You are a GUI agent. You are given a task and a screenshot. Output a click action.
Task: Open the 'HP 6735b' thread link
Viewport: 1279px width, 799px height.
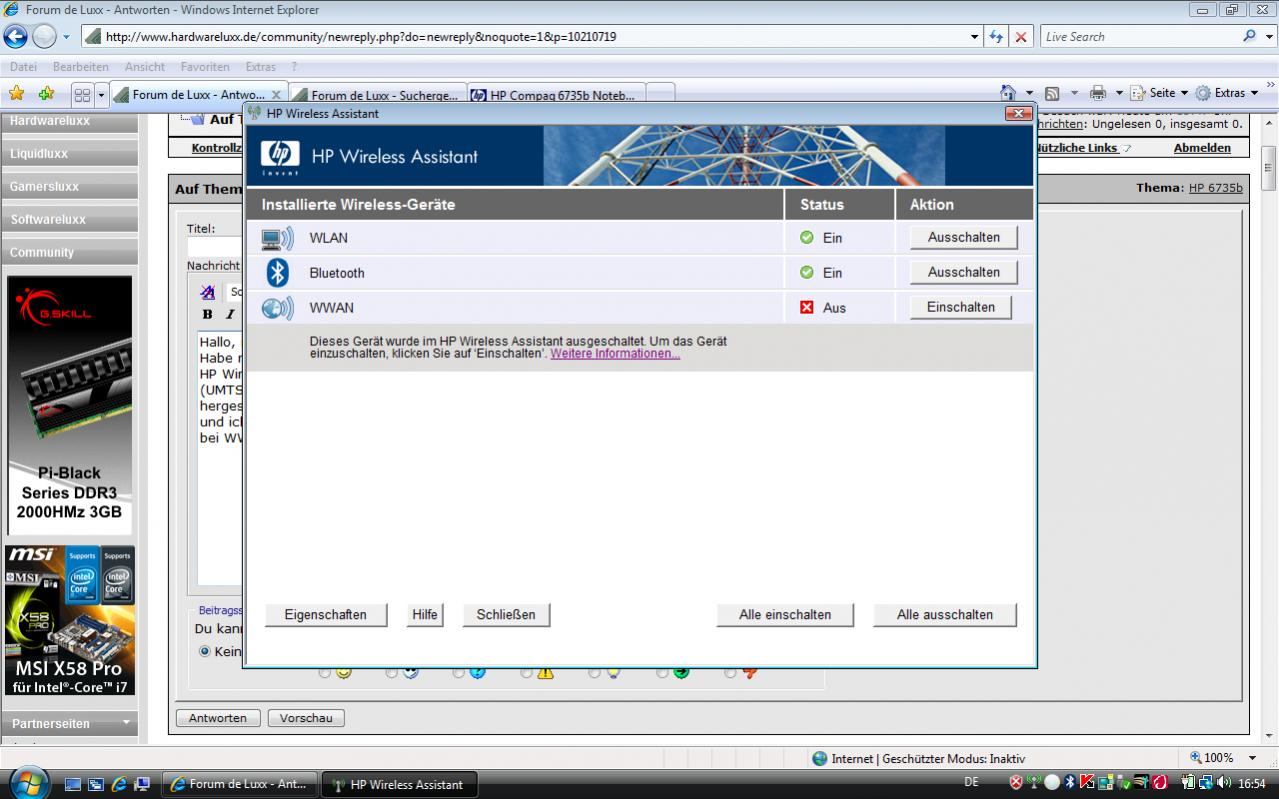(x=1215, y=188)
